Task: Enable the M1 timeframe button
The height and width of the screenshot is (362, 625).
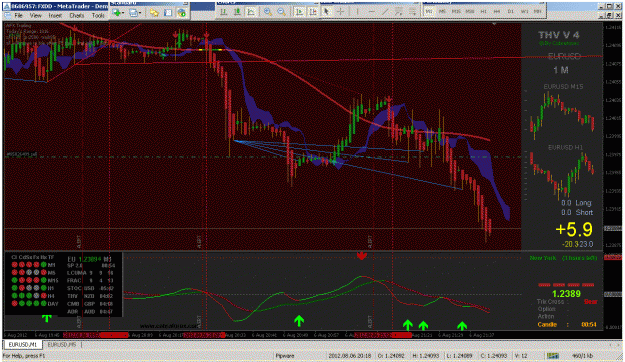Action: click(429, 12)
